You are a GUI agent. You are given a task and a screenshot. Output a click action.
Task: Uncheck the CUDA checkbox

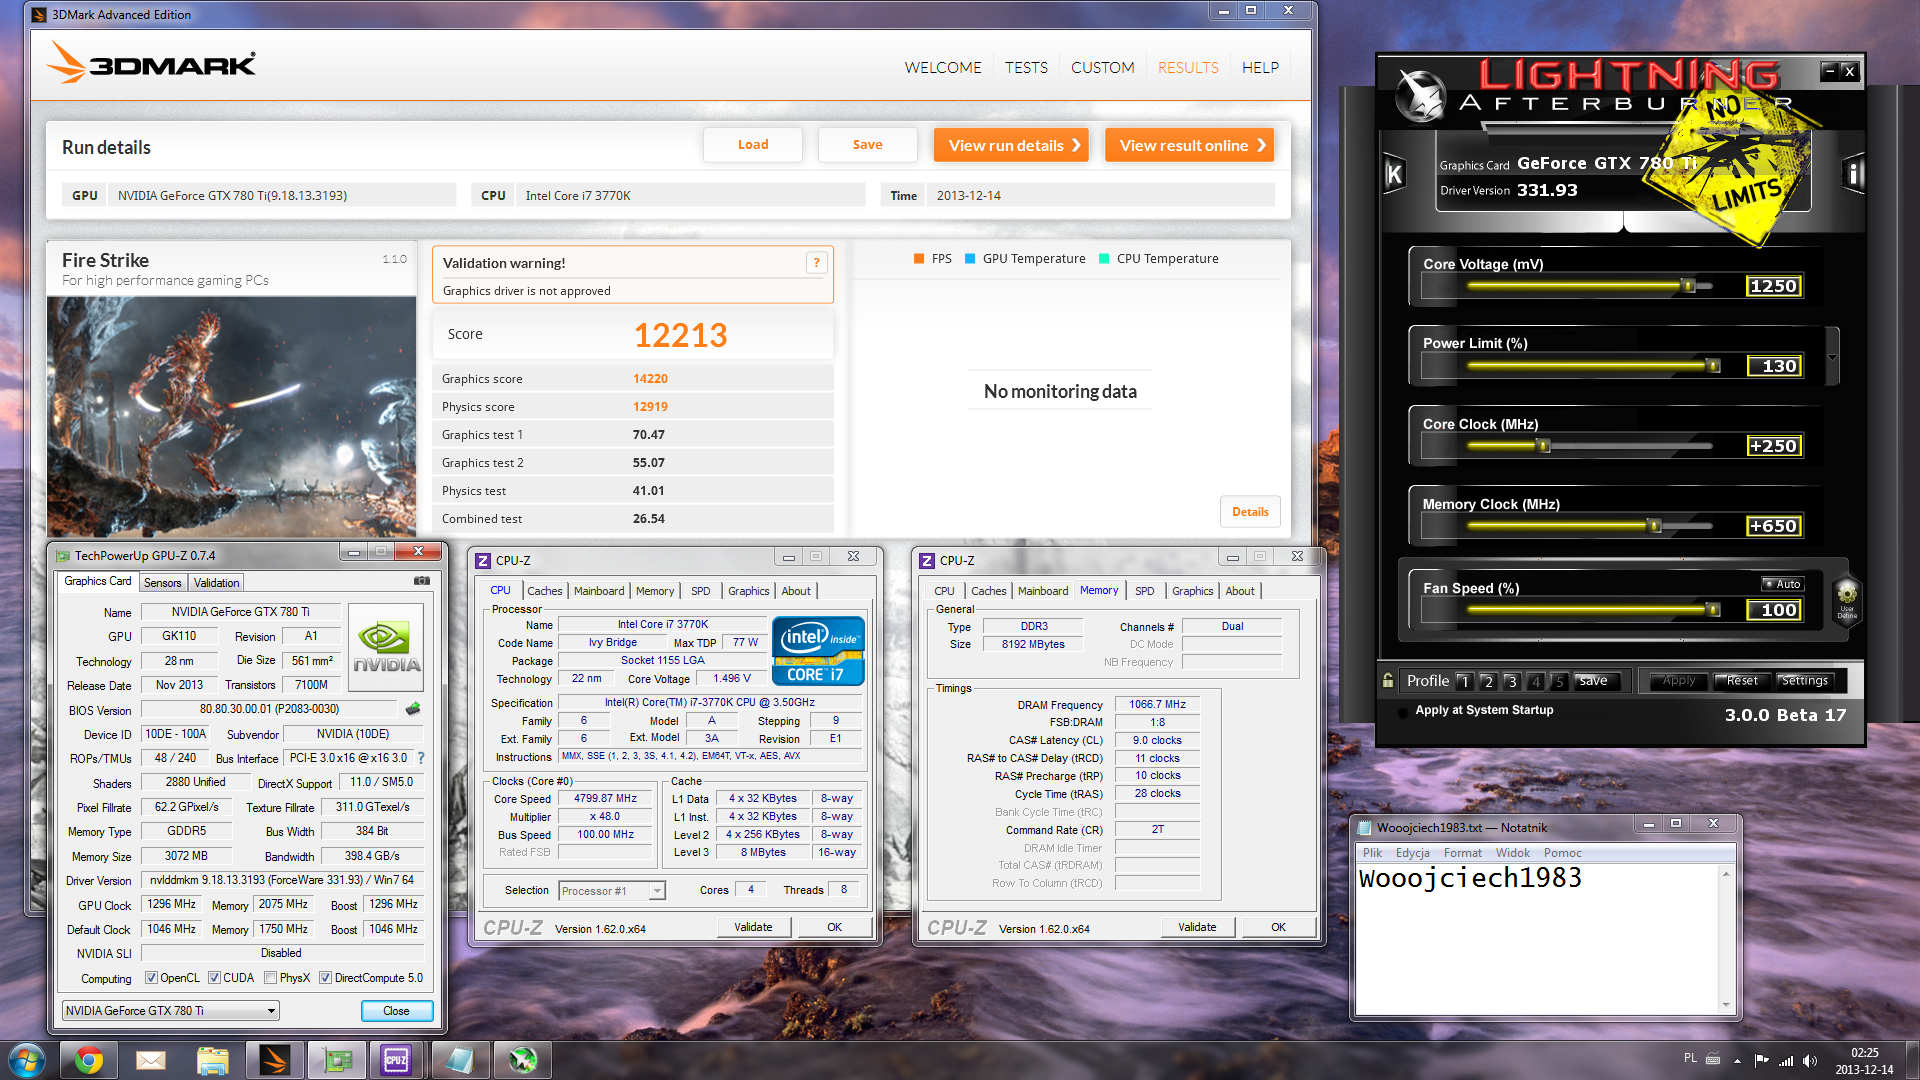214,978
